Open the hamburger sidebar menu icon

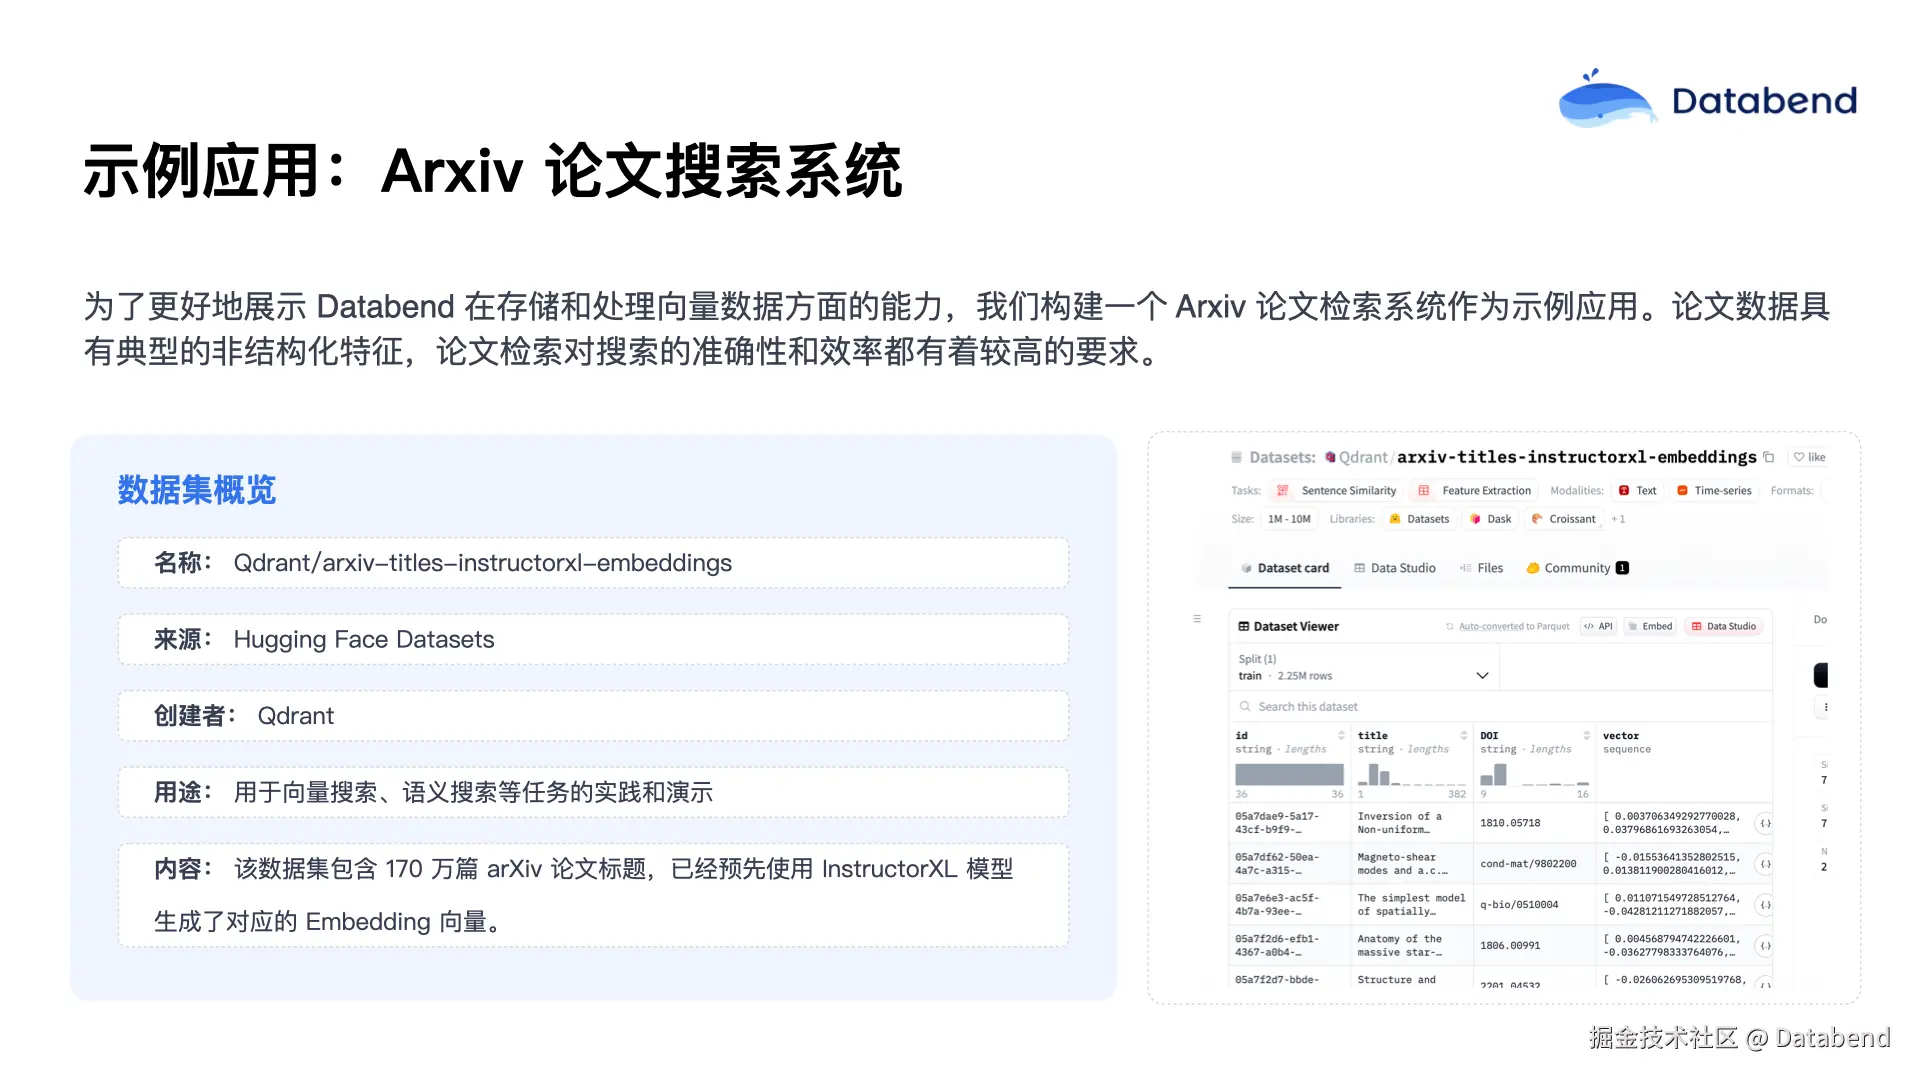coord(1197,619)
